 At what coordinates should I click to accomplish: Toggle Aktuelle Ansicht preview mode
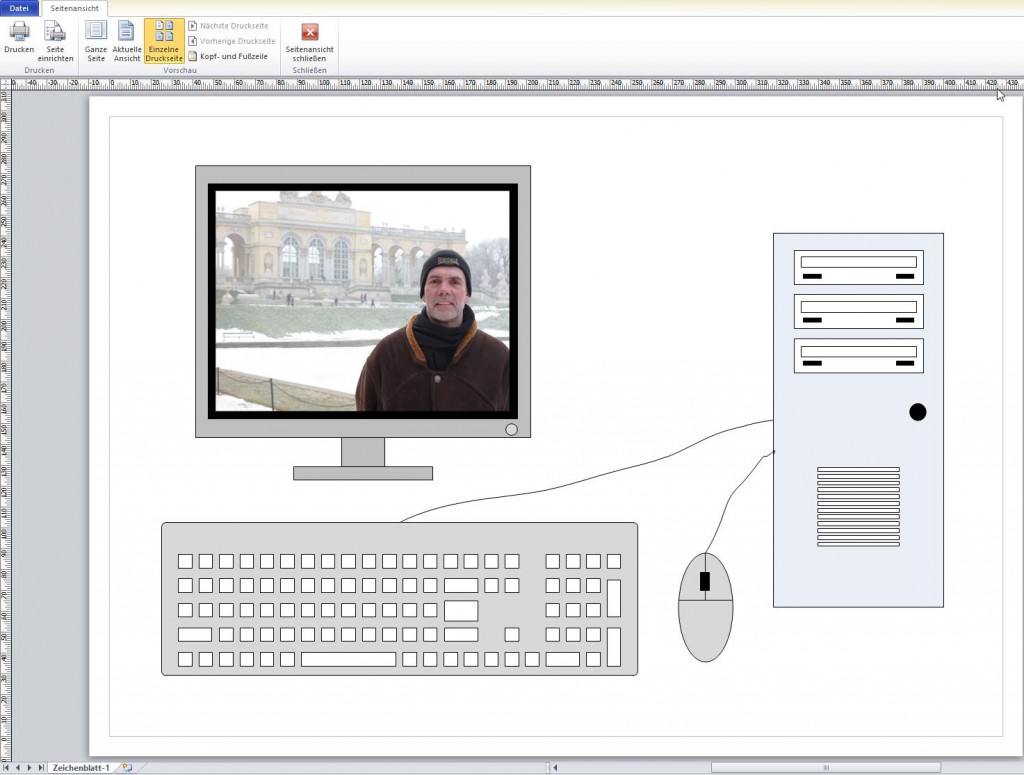[x=126, y=38]
